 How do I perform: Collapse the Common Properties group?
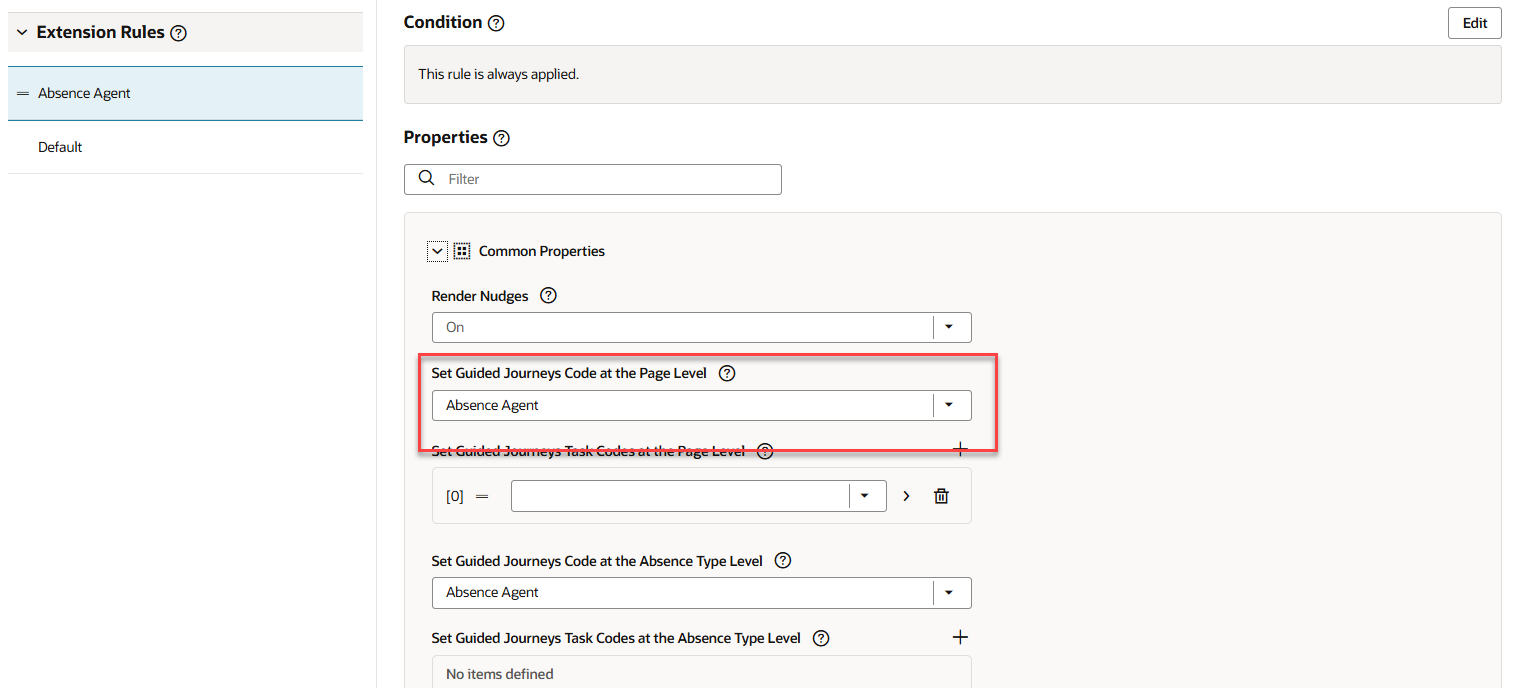click(x=437, y=251)
